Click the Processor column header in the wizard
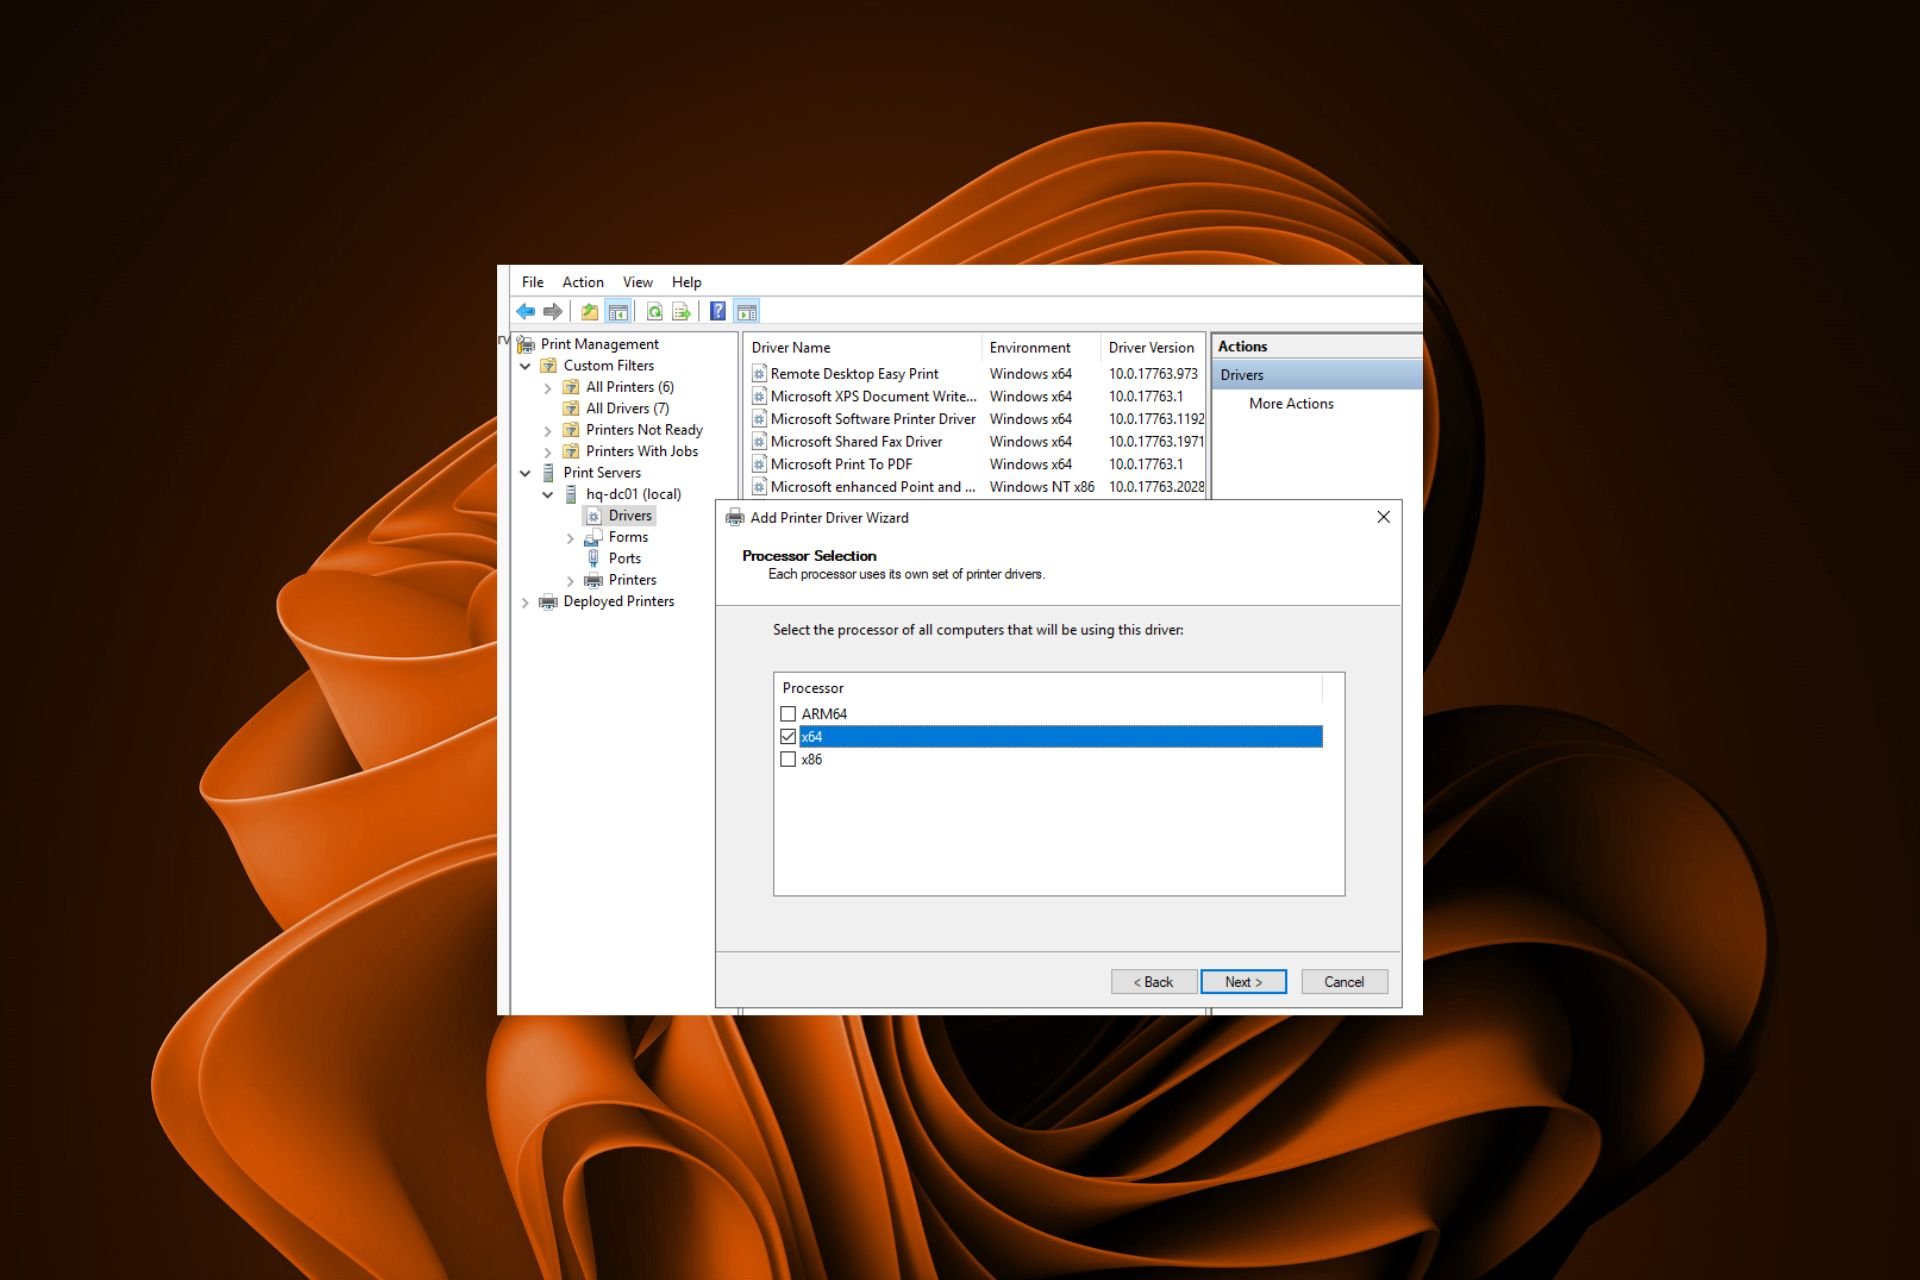Image resolution: width=1920 pixels, height=1280 pixels. pos(1048,688)
